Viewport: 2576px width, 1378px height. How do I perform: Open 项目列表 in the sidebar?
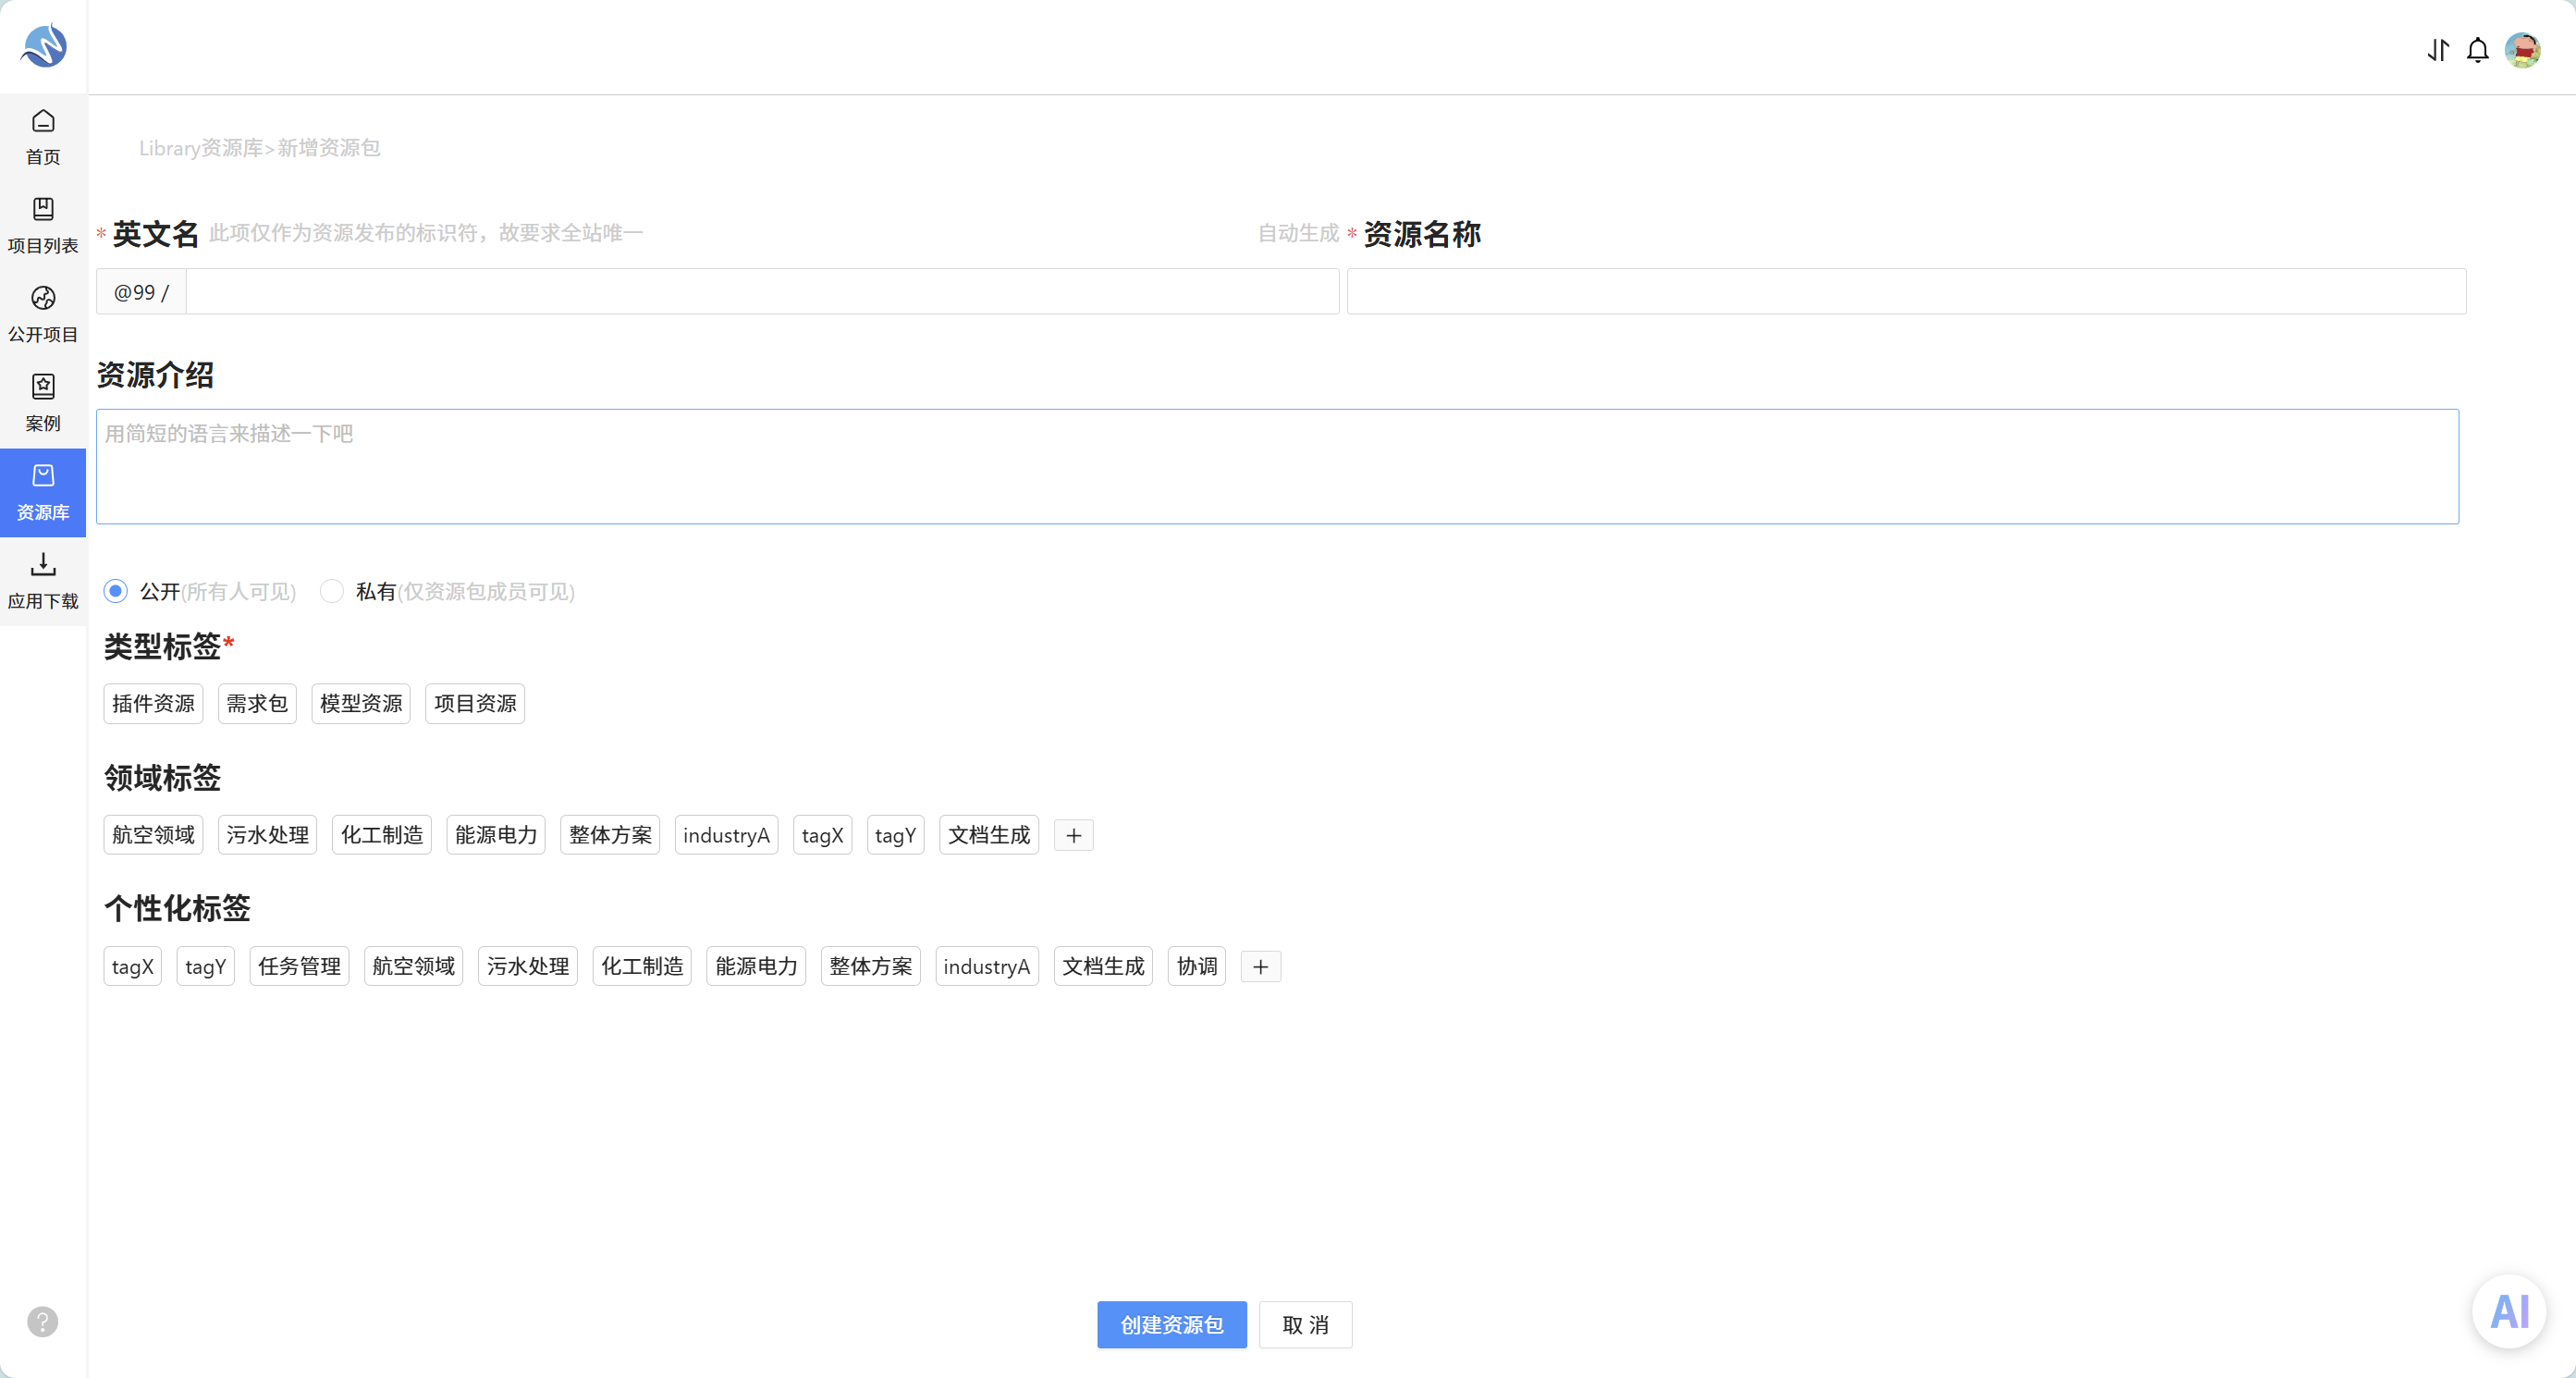[43, 226]
